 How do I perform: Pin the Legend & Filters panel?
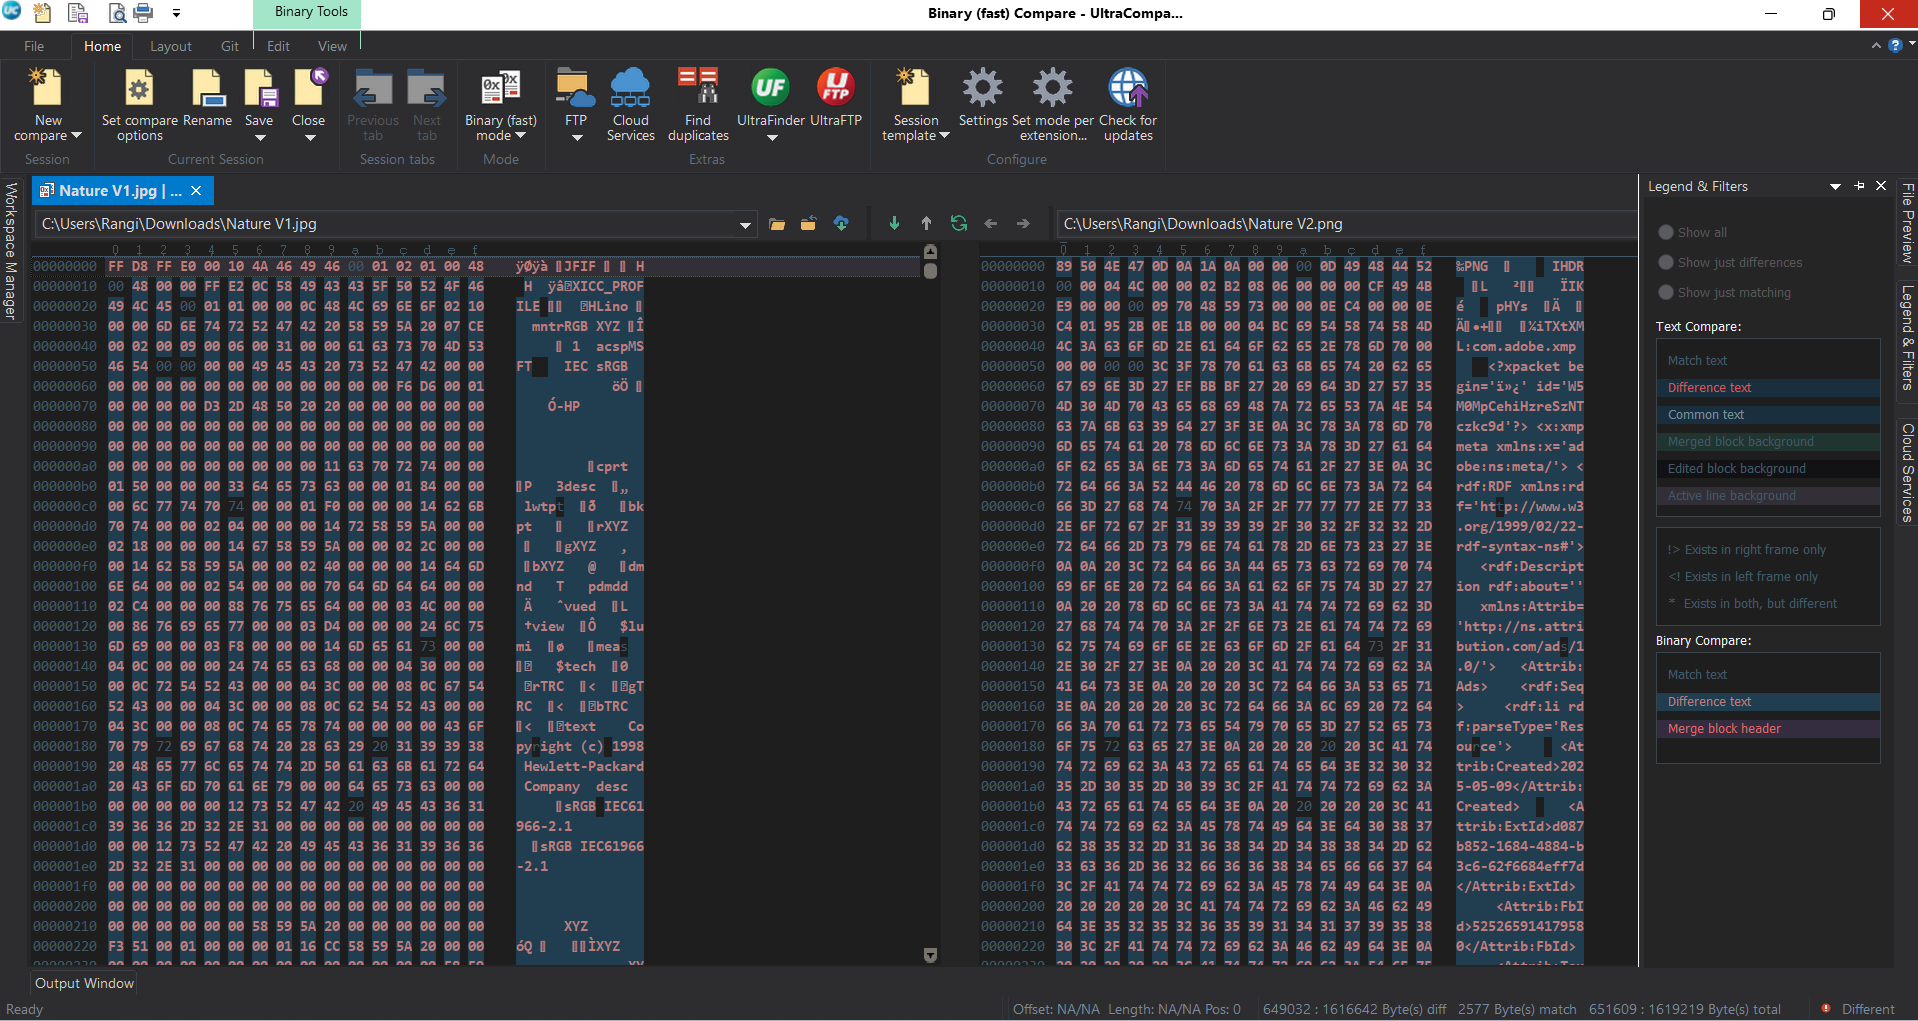tap(1859, 186)
